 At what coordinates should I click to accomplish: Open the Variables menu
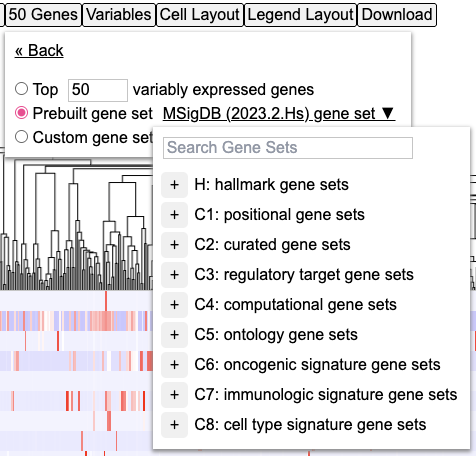click(x=119, y=15)
